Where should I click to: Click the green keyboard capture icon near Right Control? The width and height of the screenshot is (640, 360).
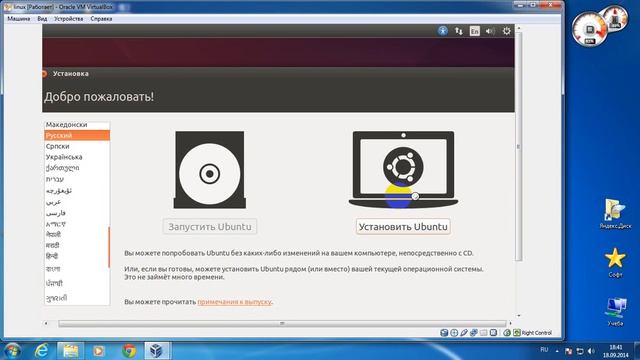(517, 333)
